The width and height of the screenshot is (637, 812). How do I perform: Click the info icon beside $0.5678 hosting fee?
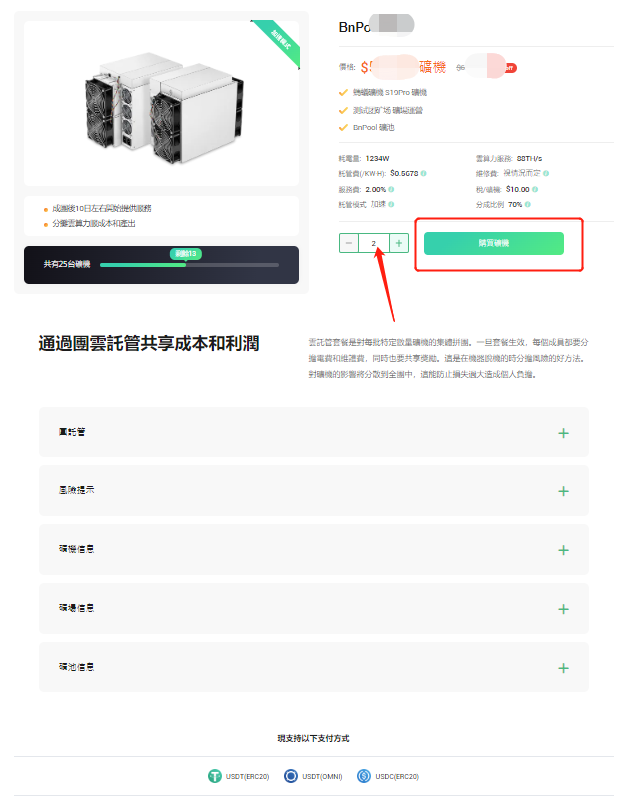424,173
